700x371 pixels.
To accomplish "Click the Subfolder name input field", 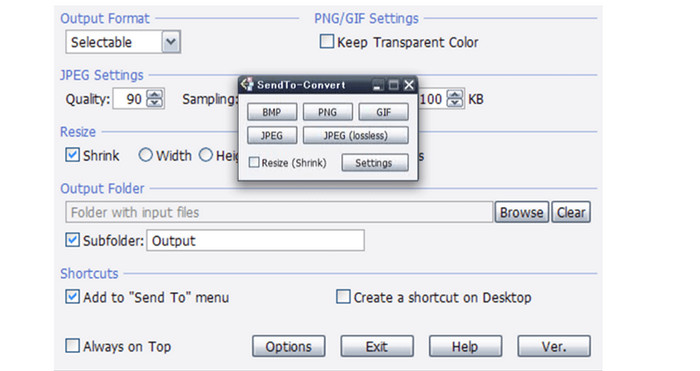I will pos(255,241).
